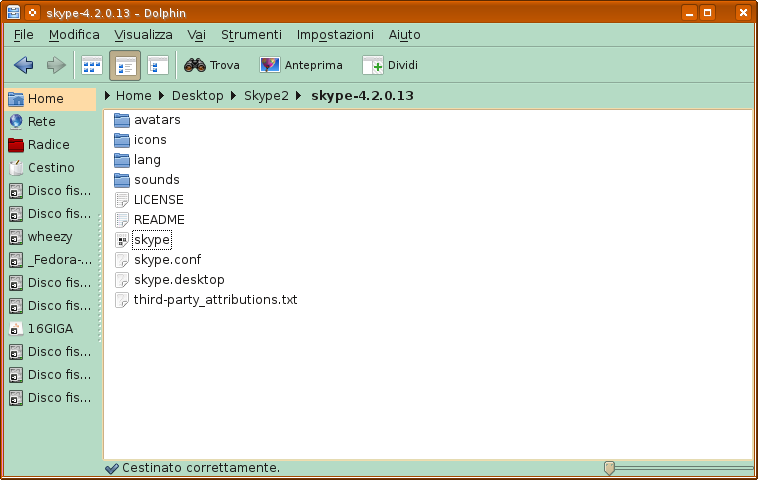Select the skype.desktop file icon

(122, 280)
